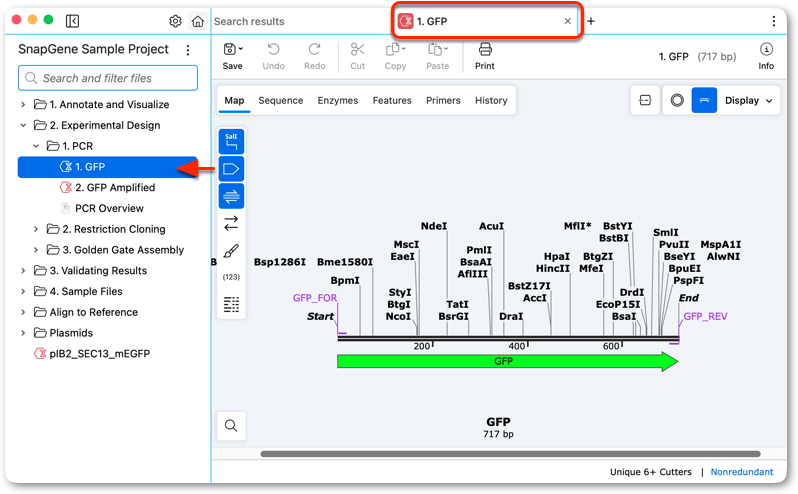The height and width of the screenshot is (494, 798).
Task: Switch to linear map view
Action: point(704,100)
